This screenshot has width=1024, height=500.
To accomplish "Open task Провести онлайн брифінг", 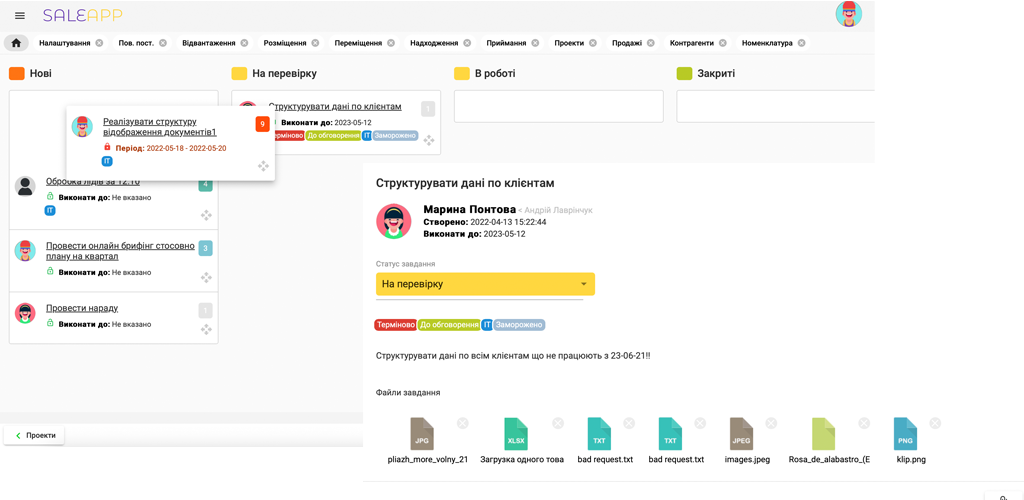I will click(120, 251).
